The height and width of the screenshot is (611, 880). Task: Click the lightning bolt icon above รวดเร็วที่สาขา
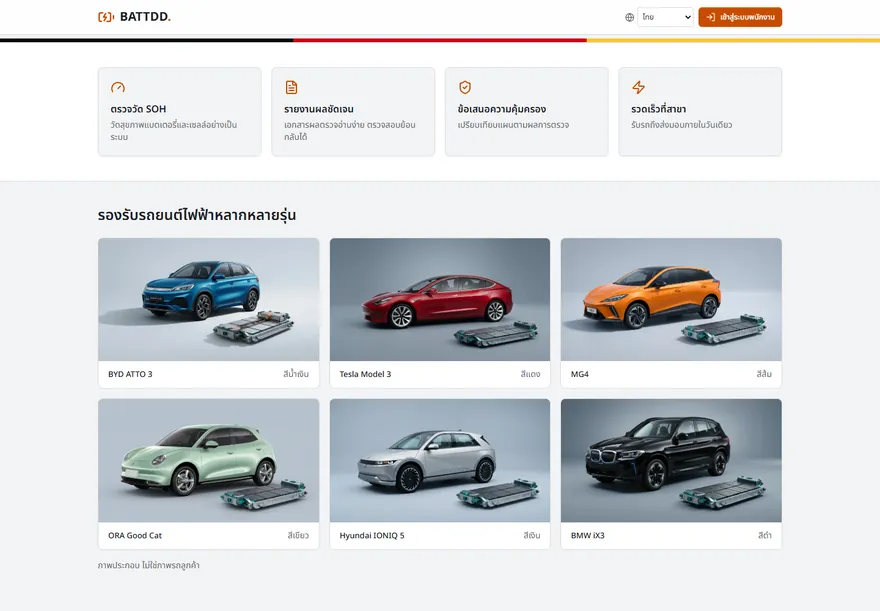point(638,87)
